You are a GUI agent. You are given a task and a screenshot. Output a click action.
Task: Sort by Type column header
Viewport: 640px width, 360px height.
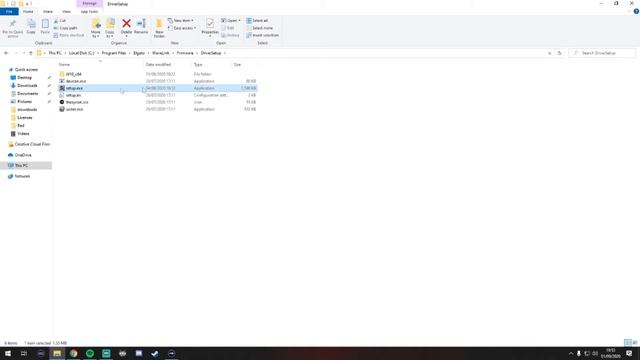tap(198, 64)
